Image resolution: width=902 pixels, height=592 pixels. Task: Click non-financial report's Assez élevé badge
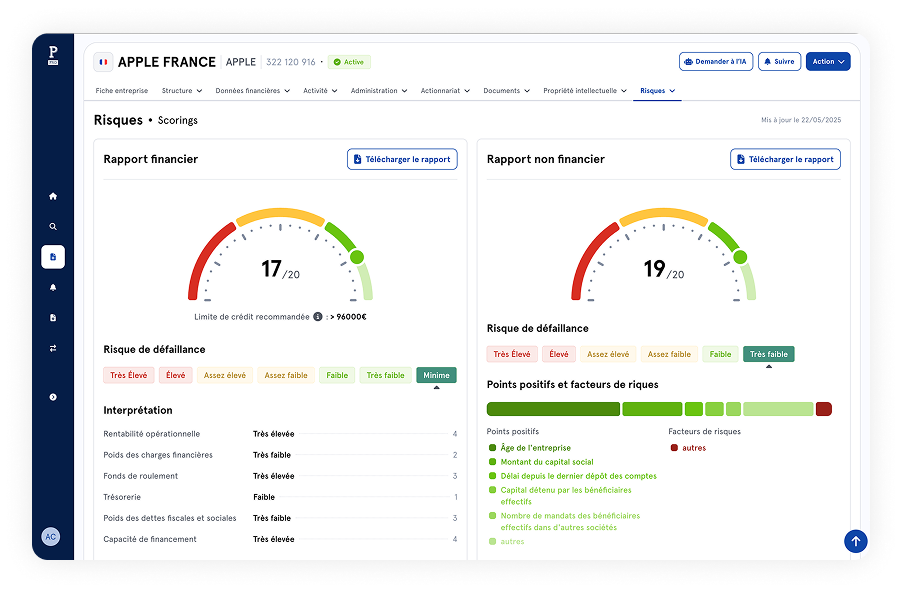tap(608, 354)
